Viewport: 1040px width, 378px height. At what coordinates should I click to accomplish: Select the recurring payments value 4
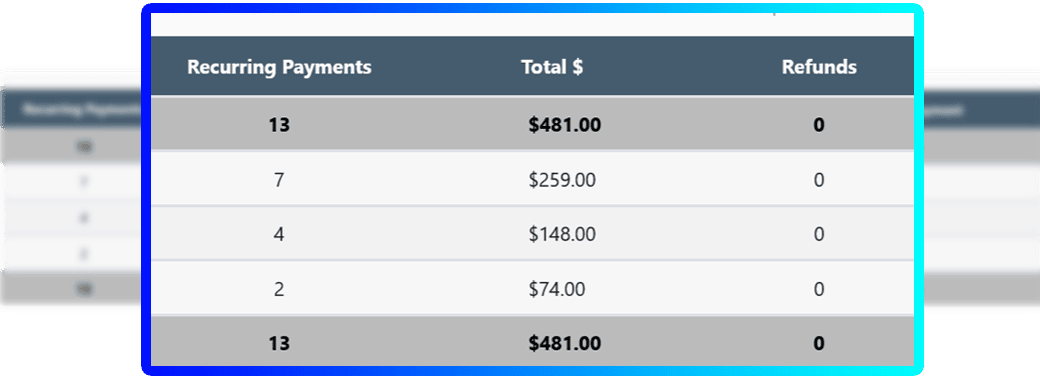coord(279,234)
